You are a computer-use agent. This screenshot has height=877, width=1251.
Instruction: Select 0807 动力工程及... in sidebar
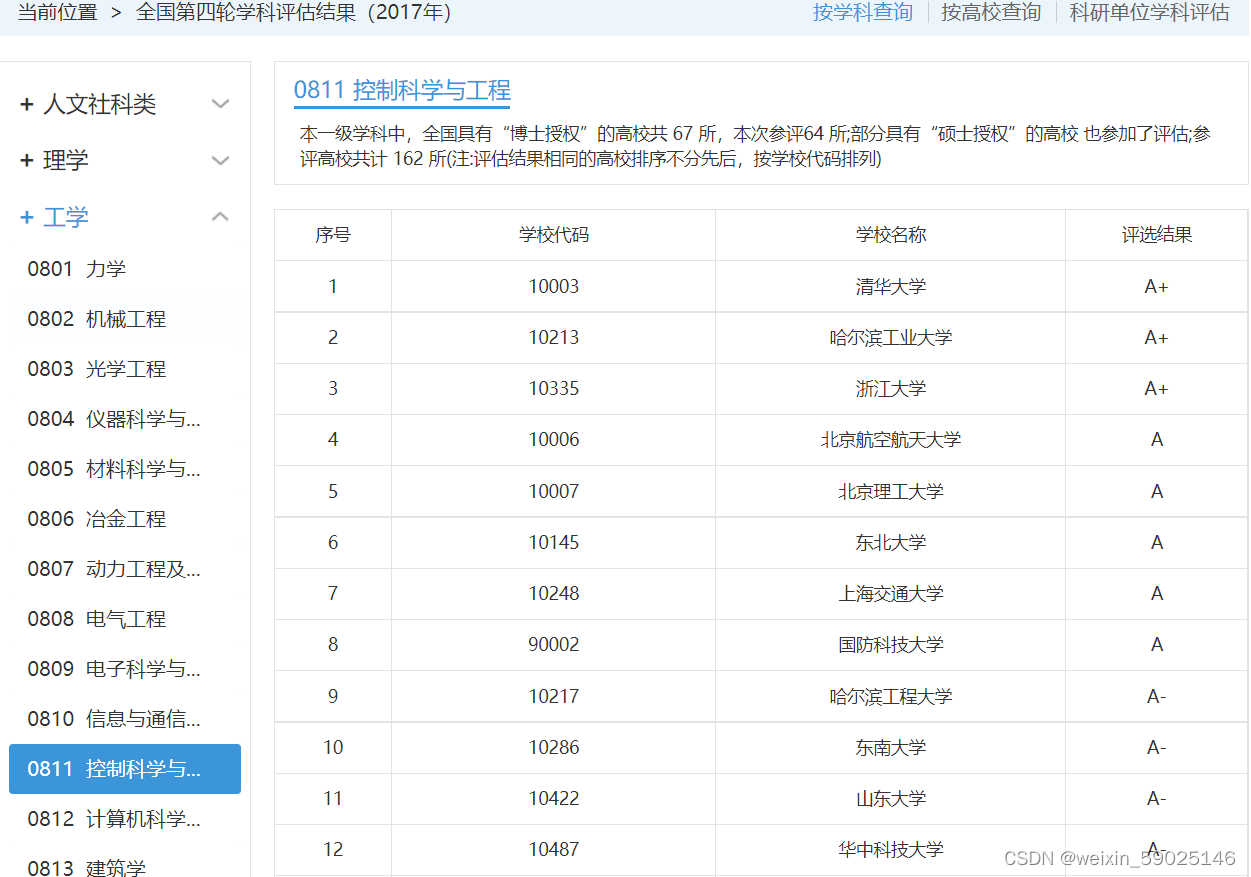click(114, 569)
